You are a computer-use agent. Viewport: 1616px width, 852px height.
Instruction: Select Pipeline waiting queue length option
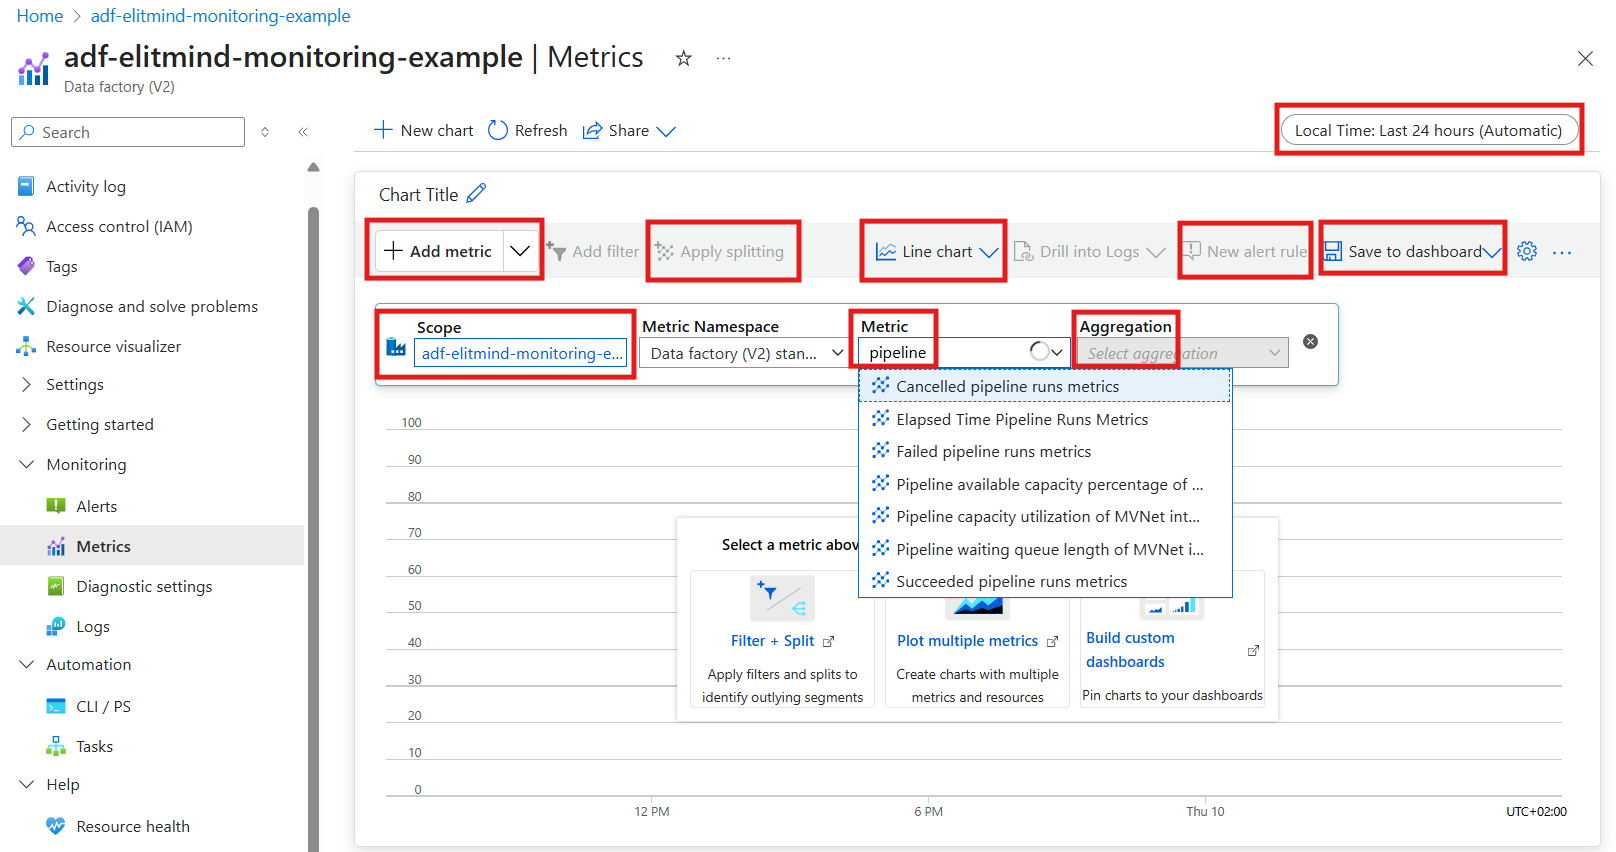pyautogui.click(x=1045, y=549)
